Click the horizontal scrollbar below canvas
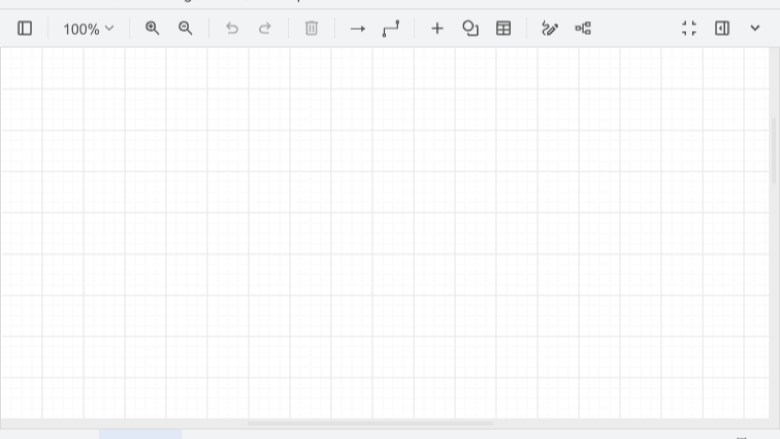780x439 pixels. tap(370, 424)
